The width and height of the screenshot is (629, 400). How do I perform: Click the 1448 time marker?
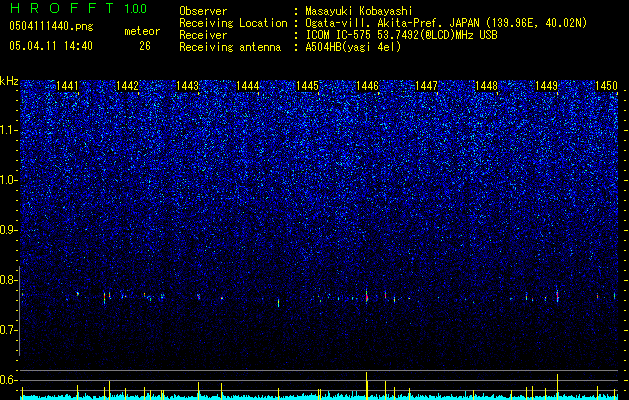pos(487,85)
